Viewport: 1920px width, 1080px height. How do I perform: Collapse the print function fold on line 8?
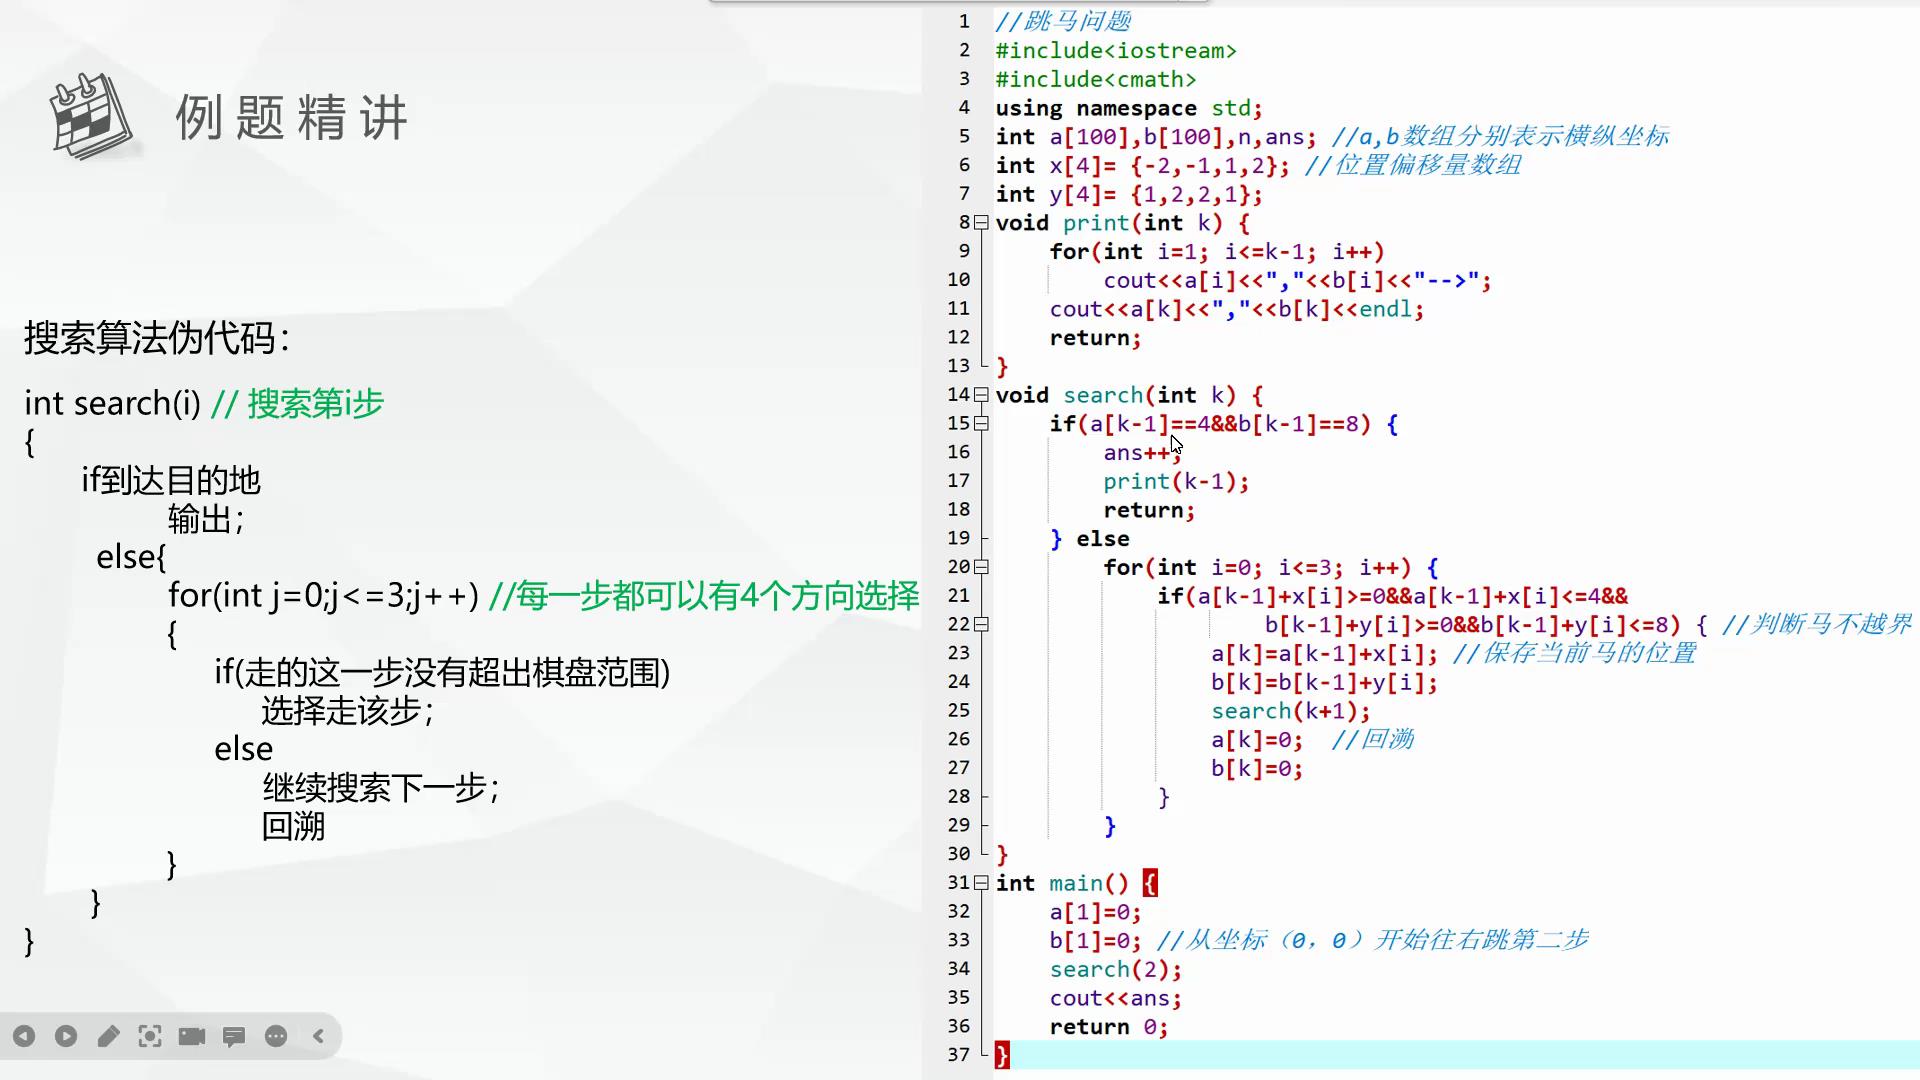click(x=982, y=222)
